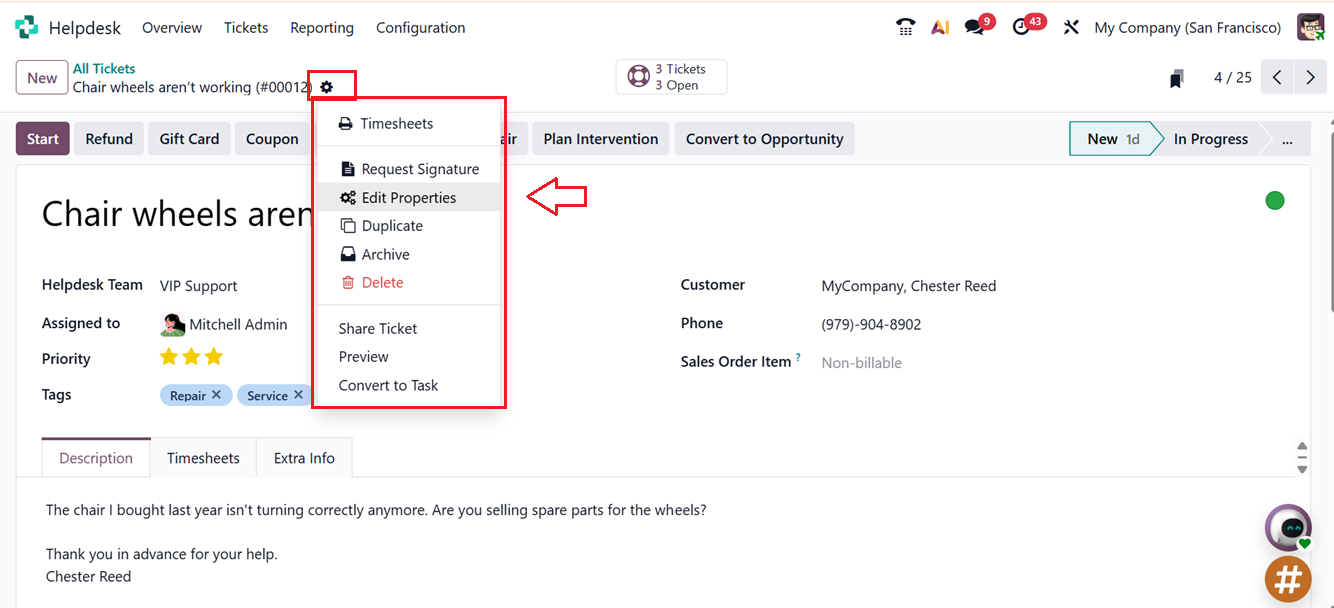Switch to the Extra Info tab

tap(304, 457)
